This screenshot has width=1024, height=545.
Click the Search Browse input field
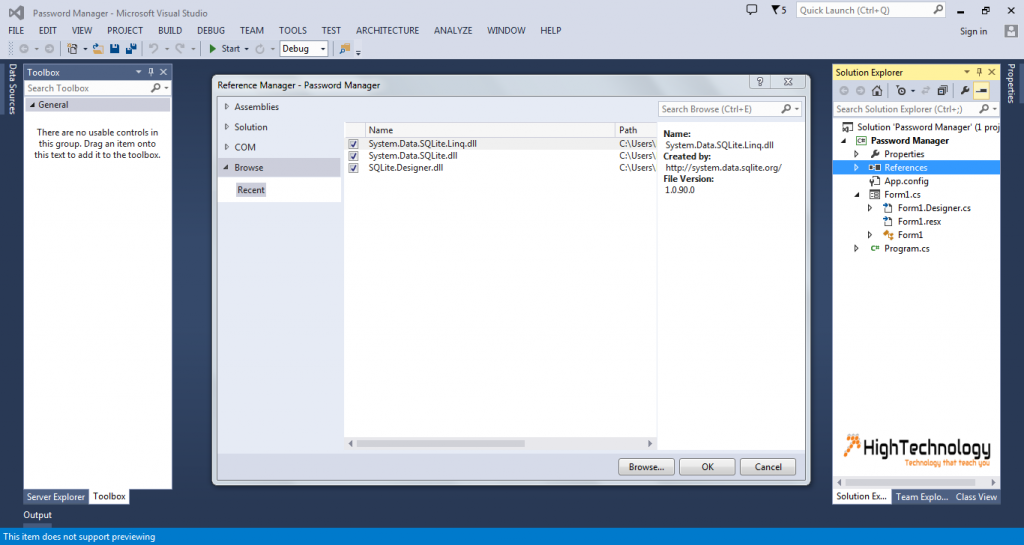[x=718, y=109]
